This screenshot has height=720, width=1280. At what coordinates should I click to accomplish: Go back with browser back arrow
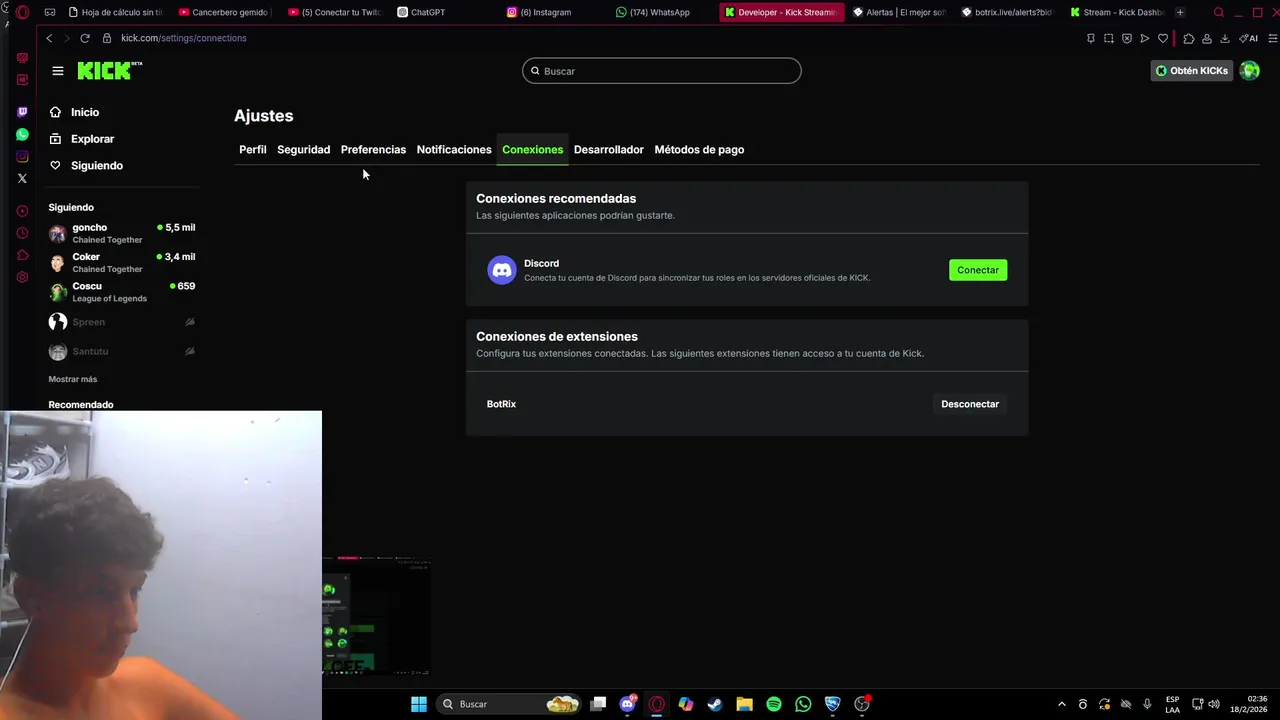49,38
